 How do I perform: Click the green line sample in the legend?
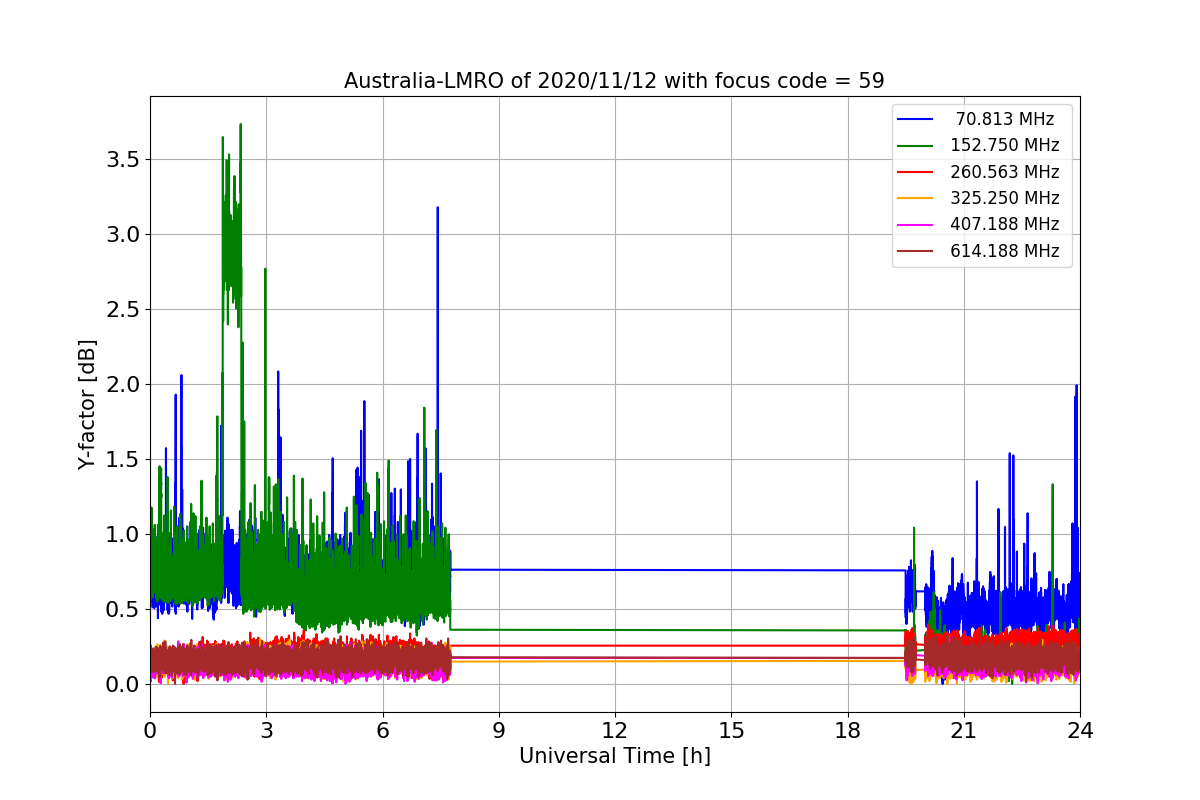[915, 146]
